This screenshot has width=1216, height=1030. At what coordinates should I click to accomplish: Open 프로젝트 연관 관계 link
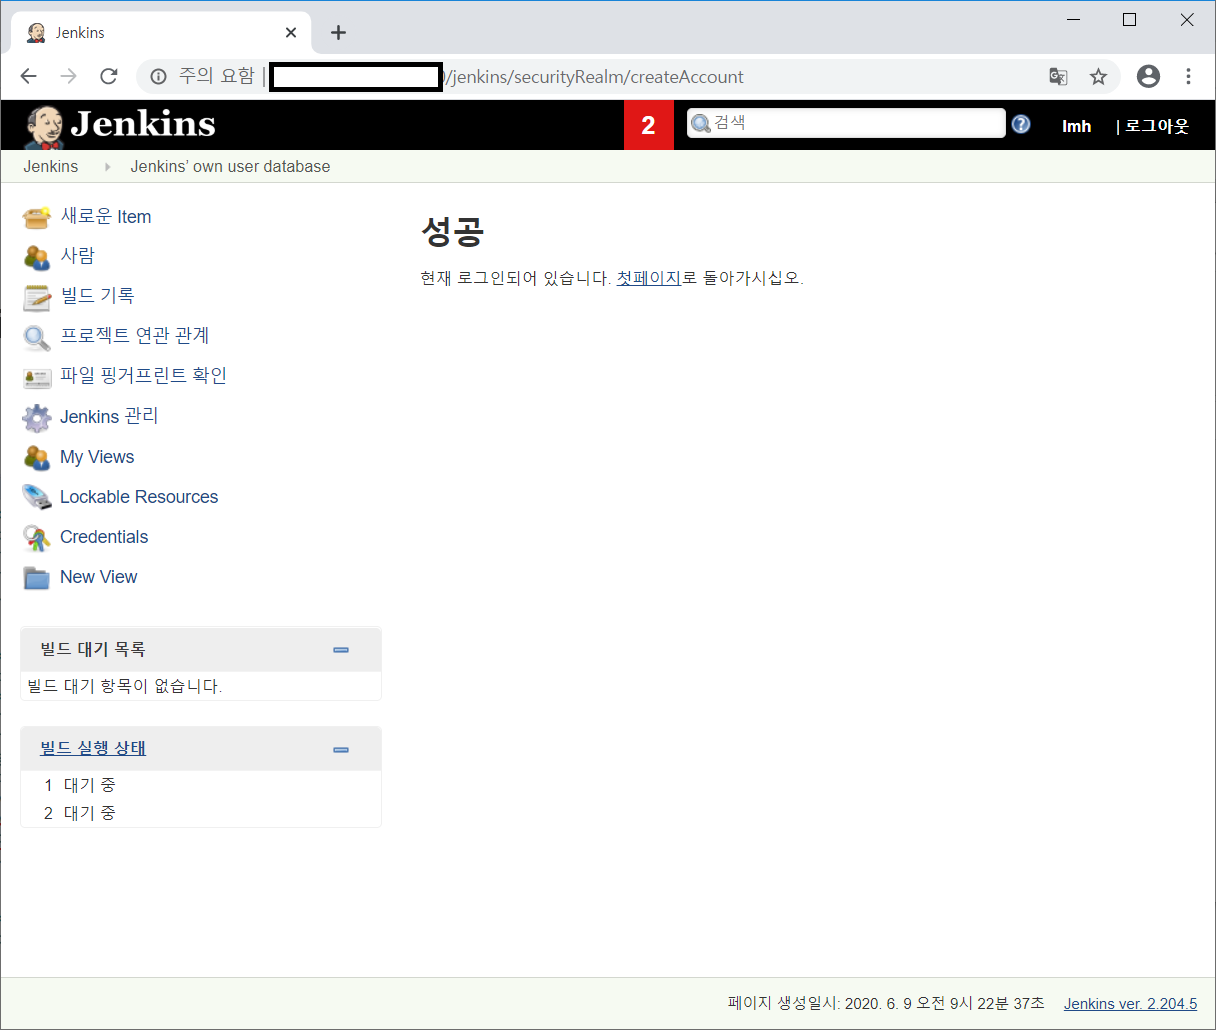pyautogui.click(x=134, y=336)
